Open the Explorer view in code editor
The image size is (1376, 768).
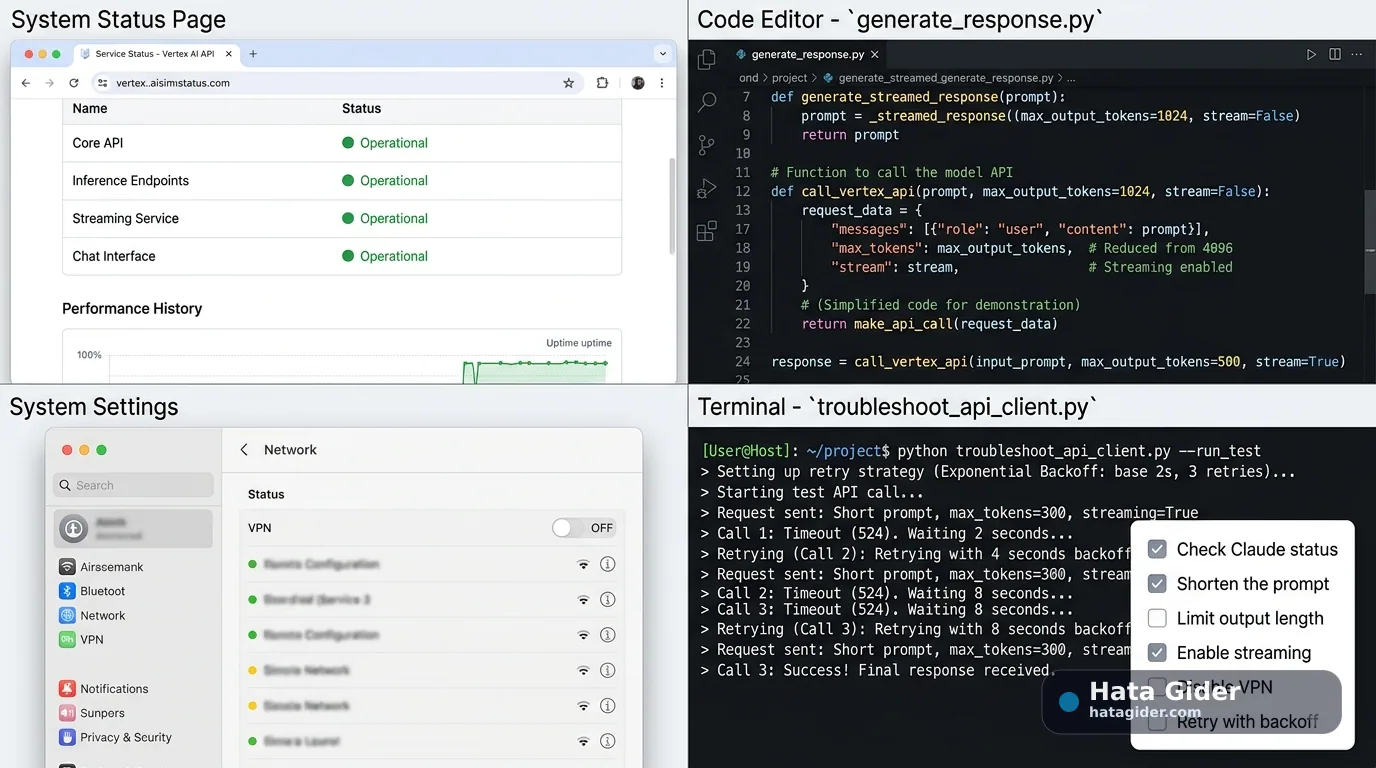click(707, 59)
